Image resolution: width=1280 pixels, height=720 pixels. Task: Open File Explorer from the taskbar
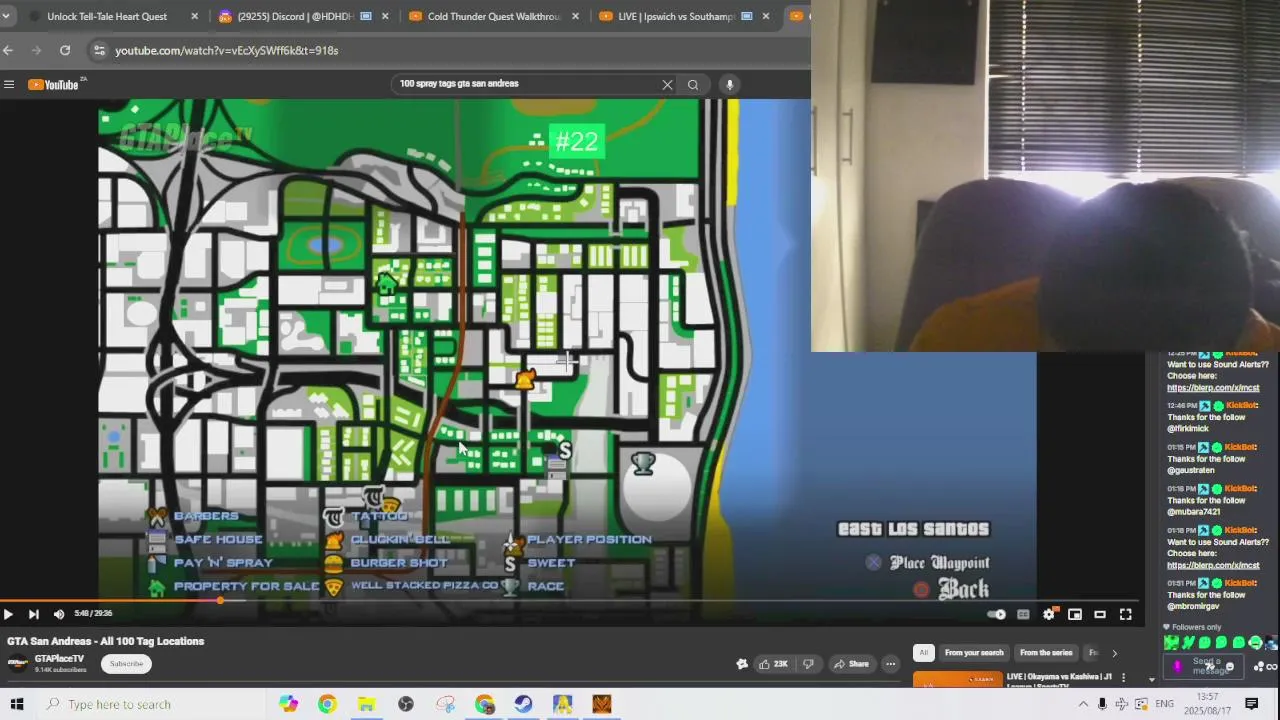(366, 704)
